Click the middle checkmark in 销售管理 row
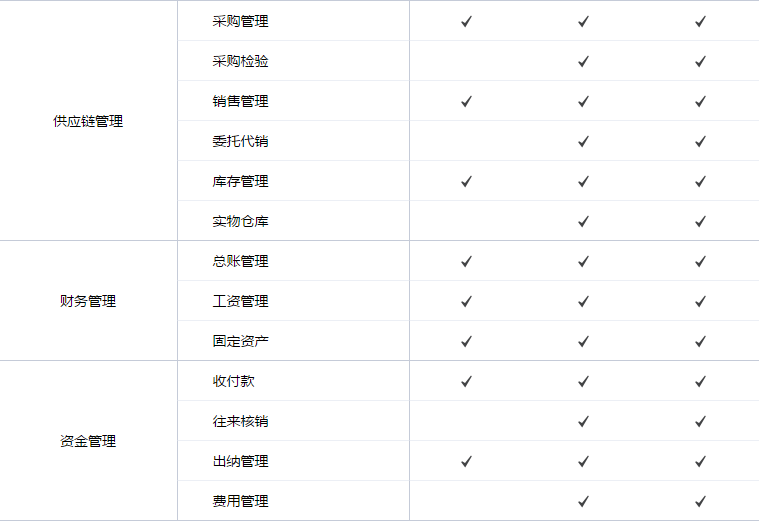The width and height of the screenshot is (764, 521). [x=583, y=101]
